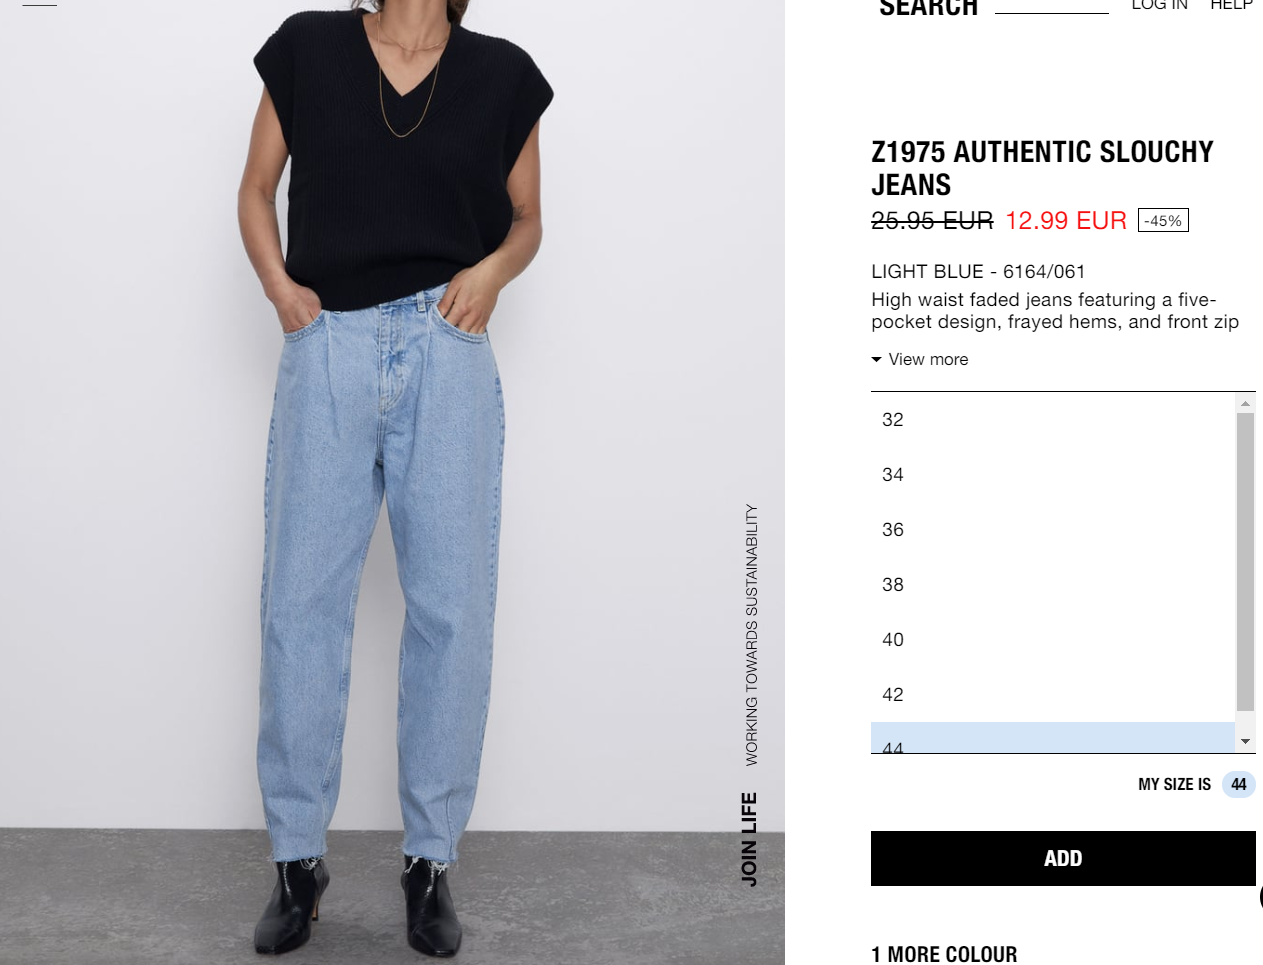
Task: Select the 44 size badge
Action: click(1239, 784)
